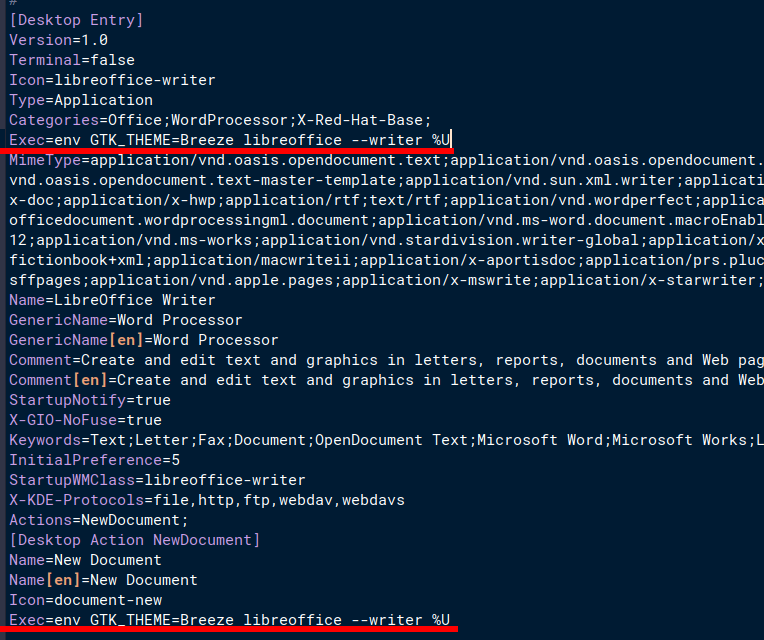The image size is (764, 640).
Task: Select the Version=1.0 line
Action: (x=58, y=40)
